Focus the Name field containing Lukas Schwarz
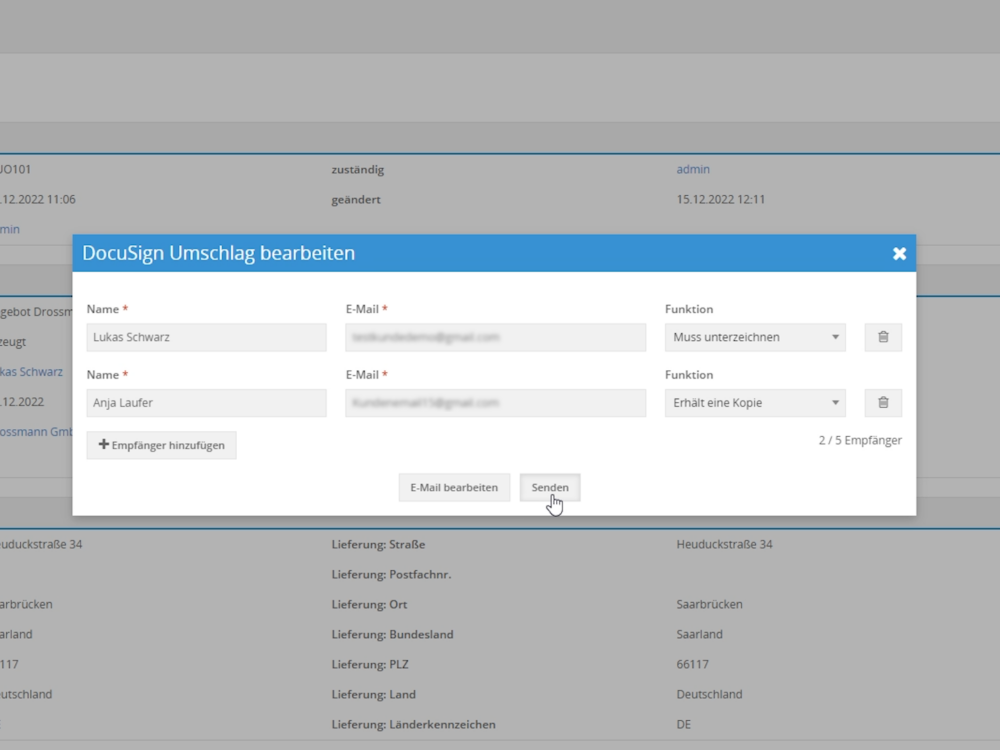Viewport: 1000px width, 750px height. [206, 337]
